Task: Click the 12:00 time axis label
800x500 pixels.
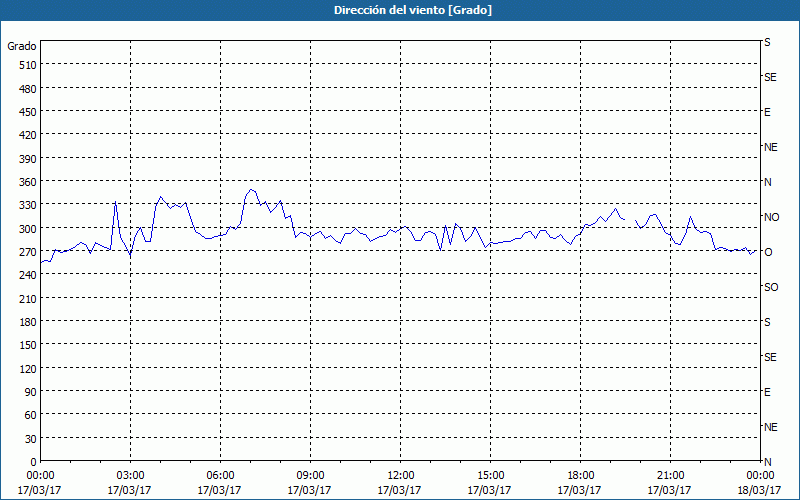Action: pyautogui.click(x=401, y=476)
